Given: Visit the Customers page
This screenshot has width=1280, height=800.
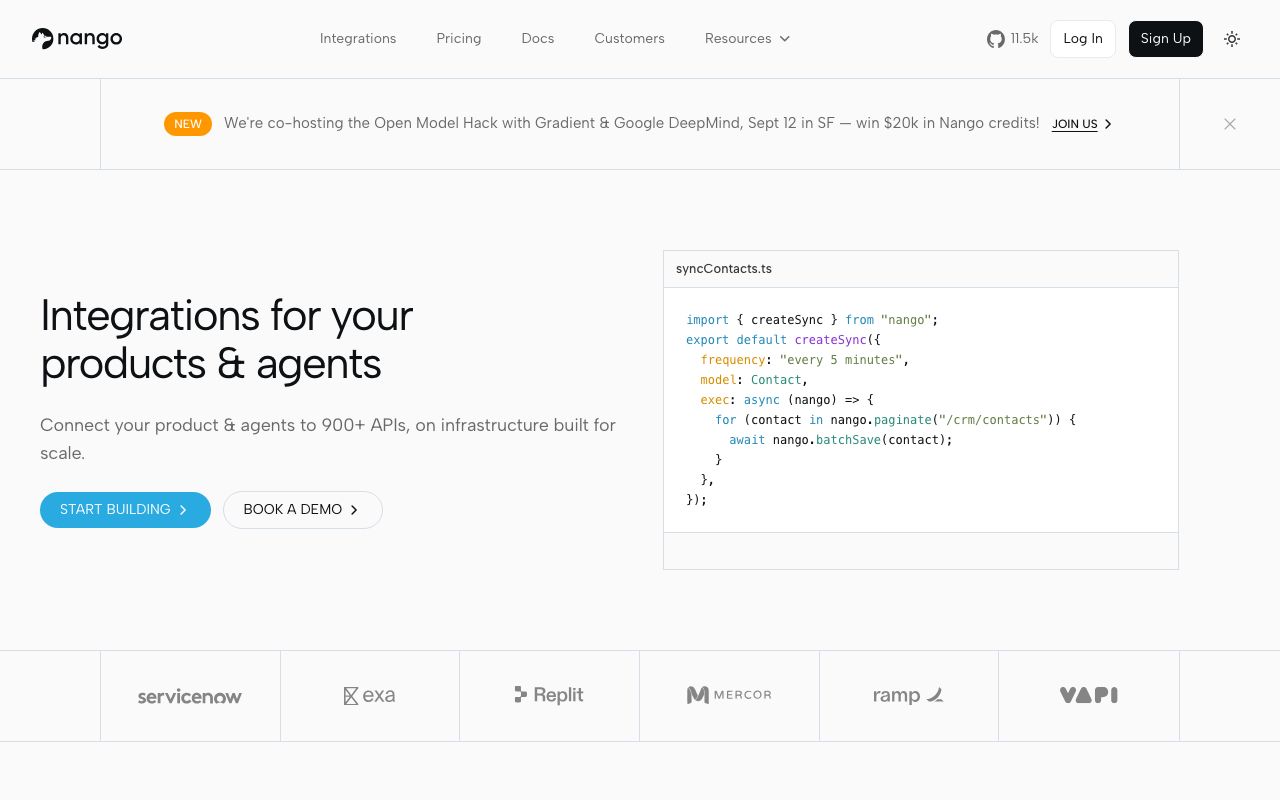Looking at the screenshot, I should point(629,39).
